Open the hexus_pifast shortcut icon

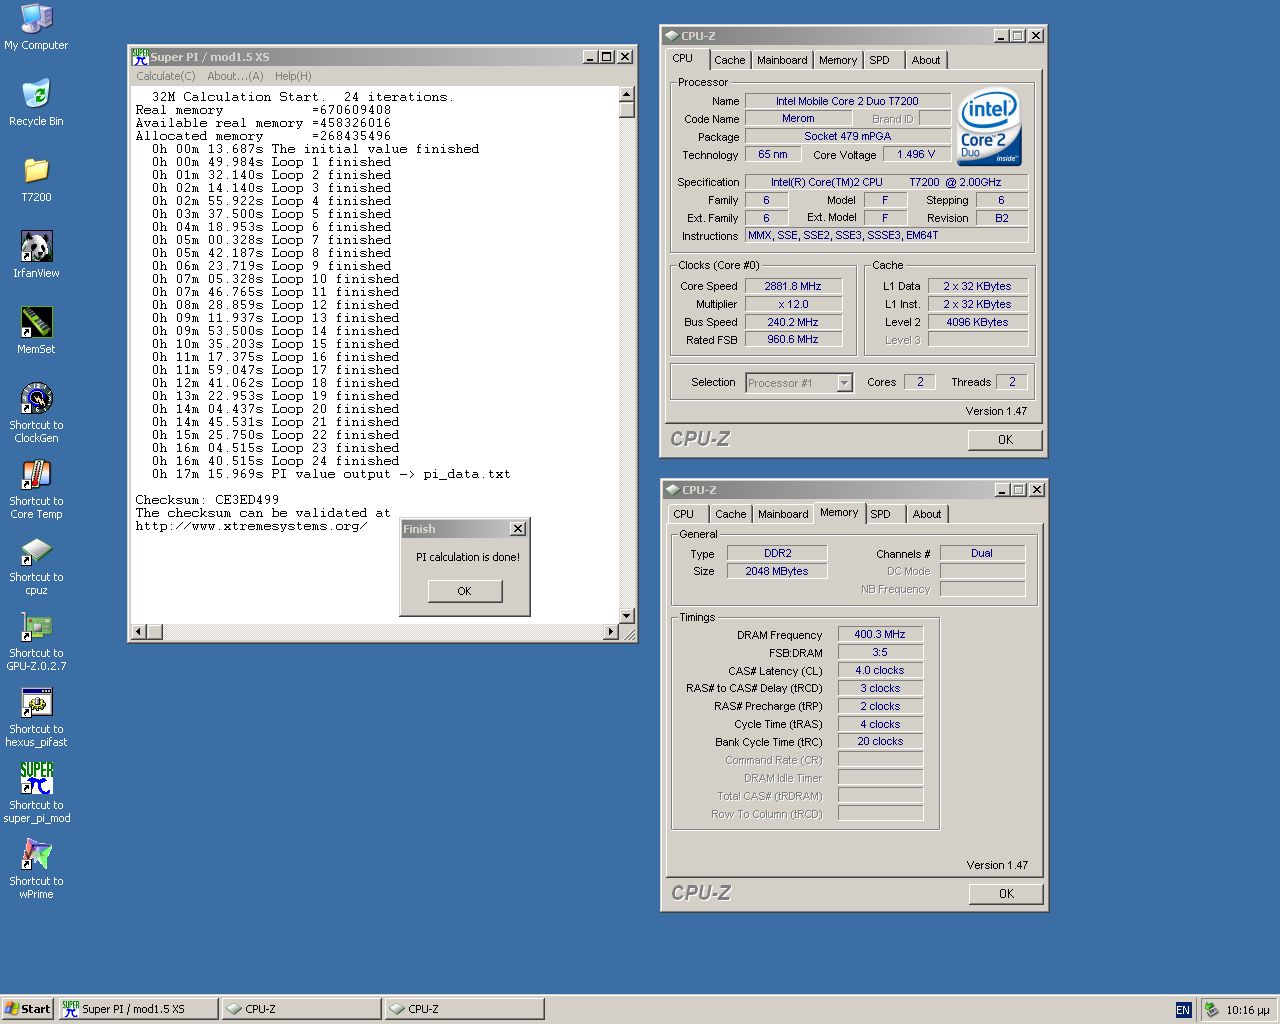coord(36,716)
